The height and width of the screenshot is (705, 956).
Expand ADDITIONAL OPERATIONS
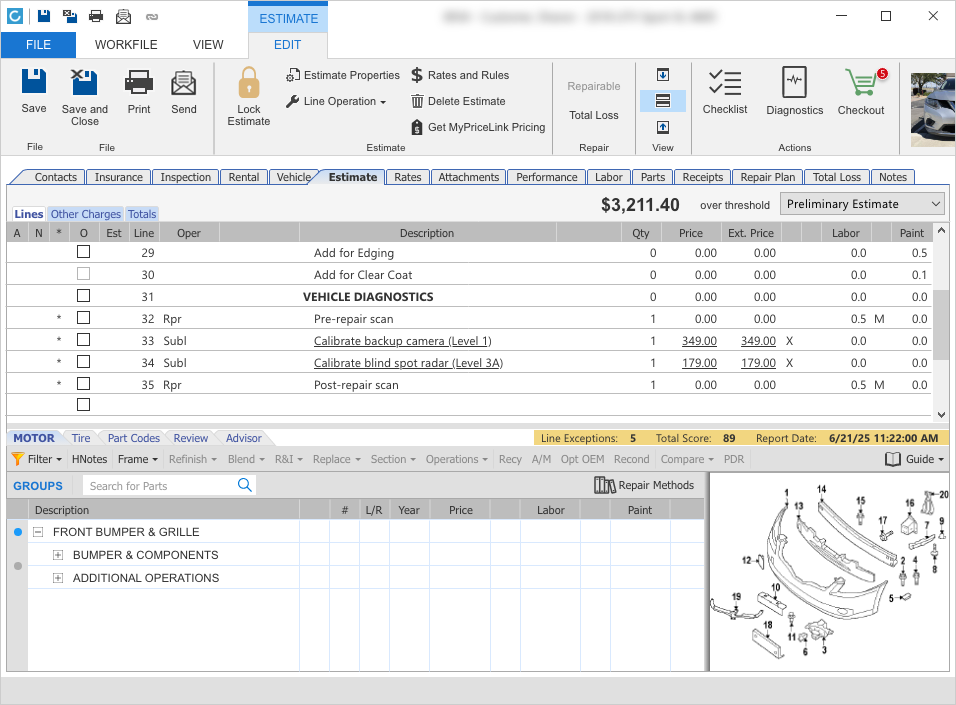pos(58,578)
